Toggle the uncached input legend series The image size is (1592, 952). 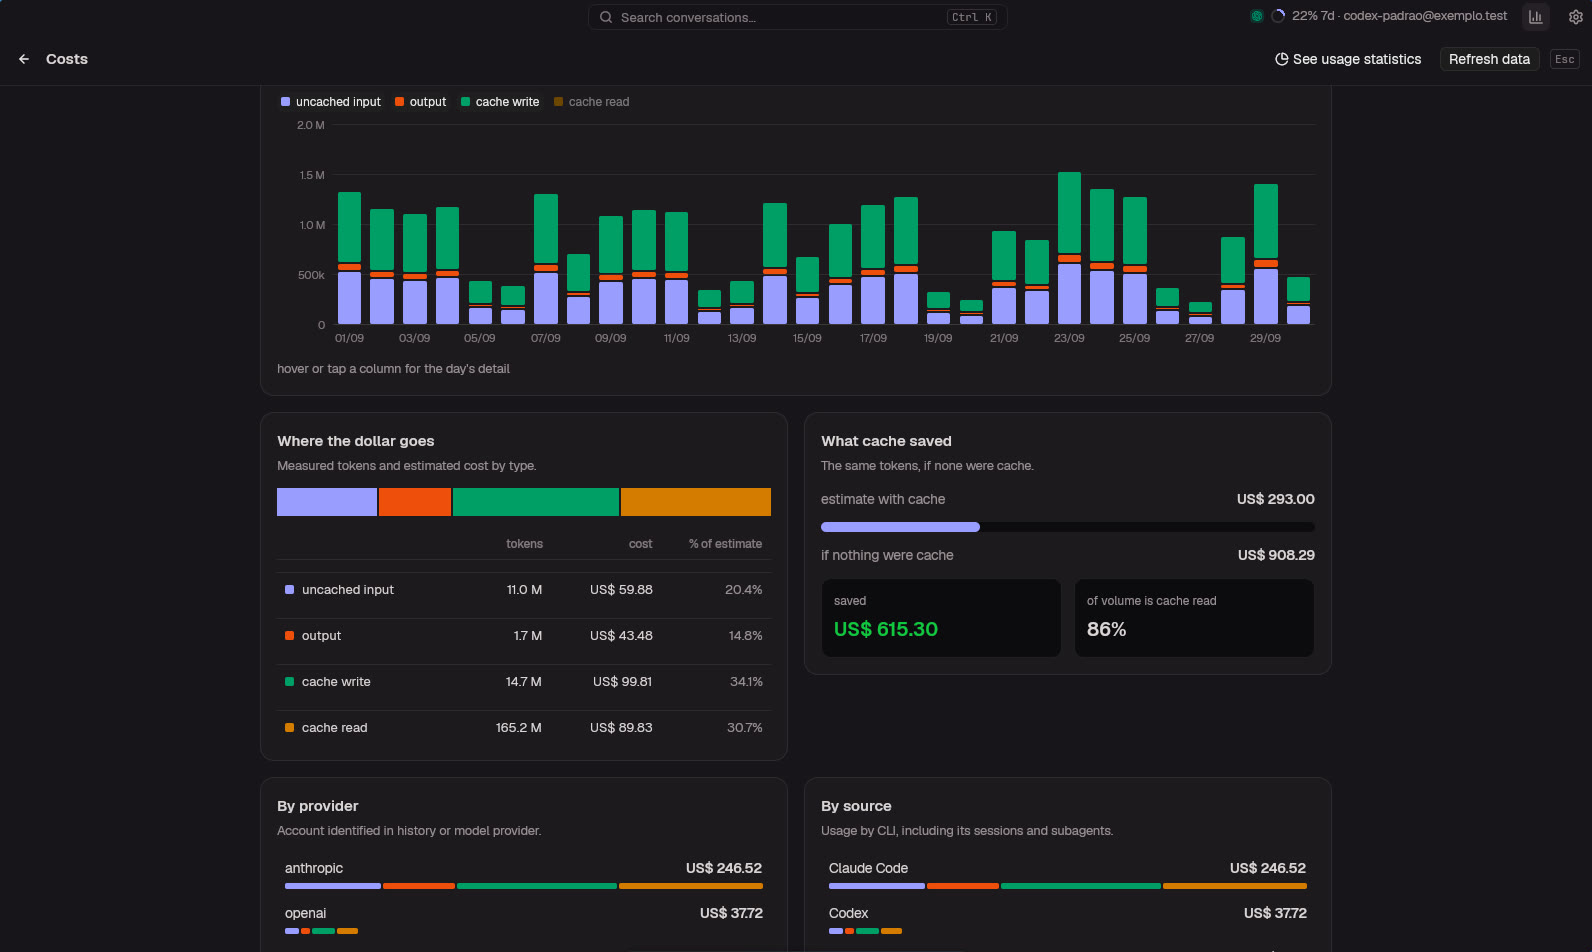(331, 102)
